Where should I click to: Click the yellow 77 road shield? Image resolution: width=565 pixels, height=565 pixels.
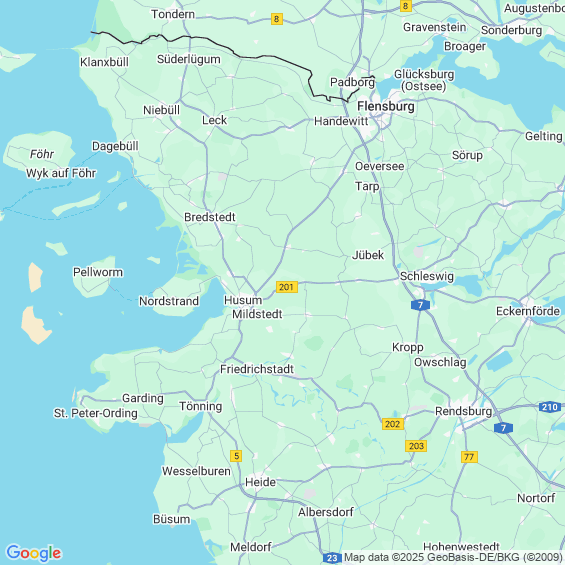coord(469,457)
